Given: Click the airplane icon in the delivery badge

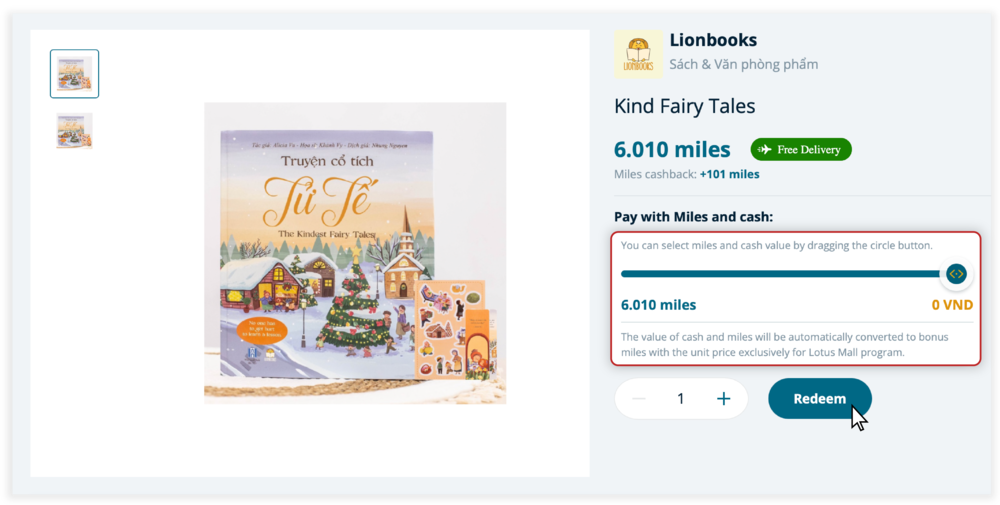Looking at the screenshot, I should click(765, 150).
